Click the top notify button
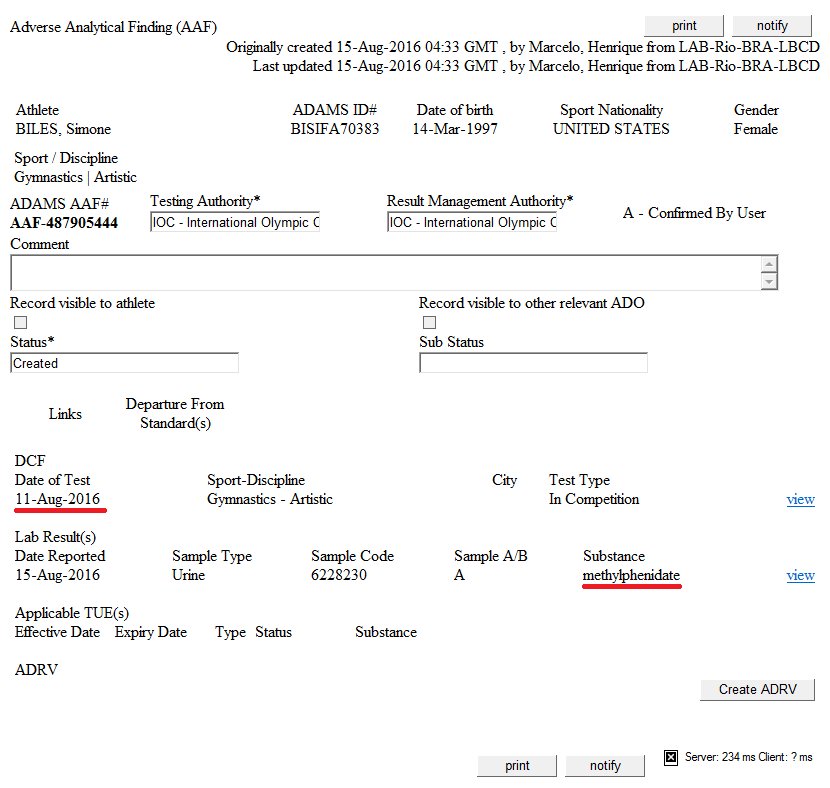This screenshot has width=830, height=788. click(772, 25)
